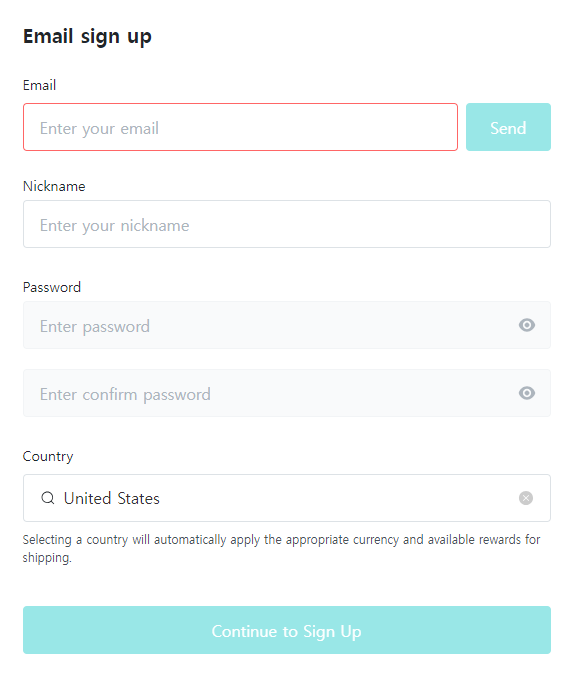The height and width of the screenshot is (674, 575).
Task: Open the Country selector showing United States
Action: coord(287,498)
